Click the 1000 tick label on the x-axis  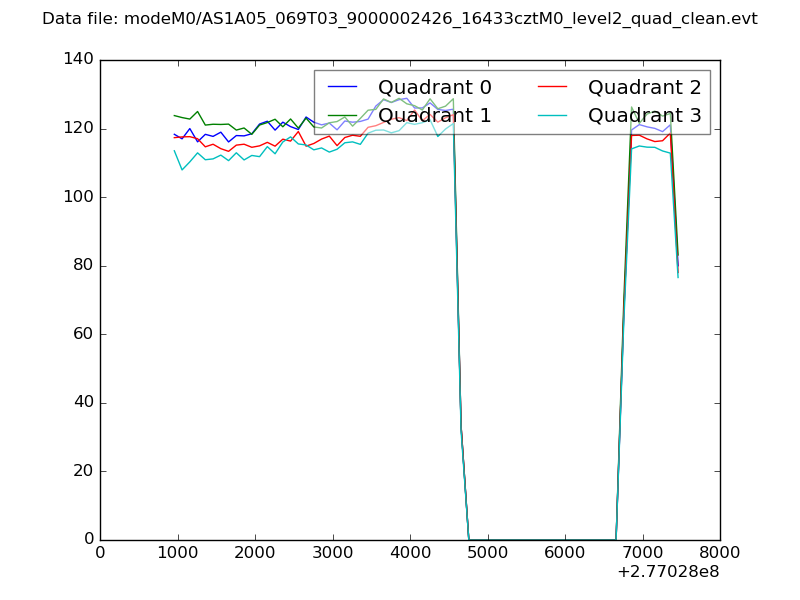click(177, 553)
